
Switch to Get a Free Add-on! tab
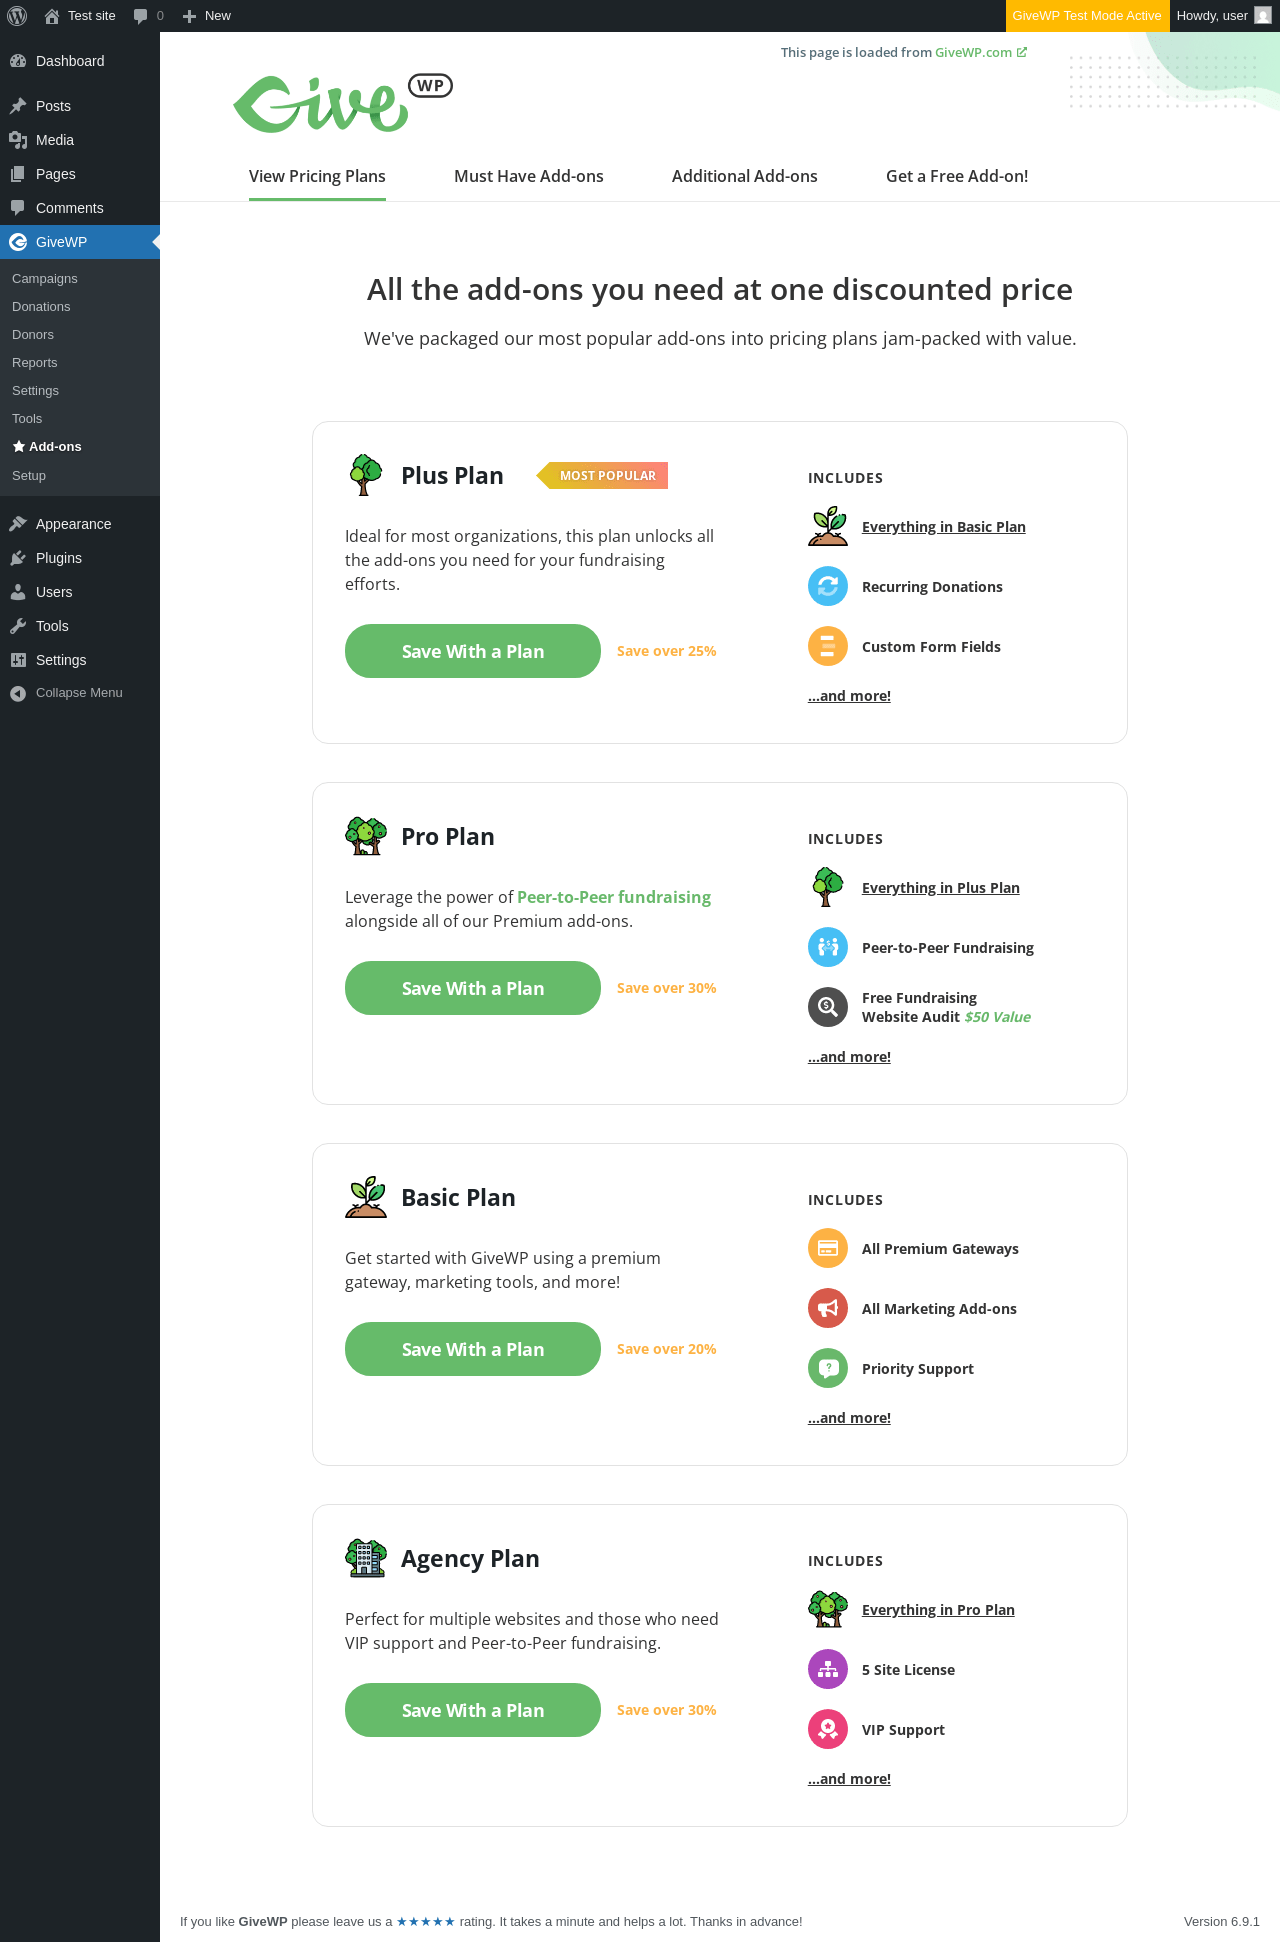click(957, 176)
